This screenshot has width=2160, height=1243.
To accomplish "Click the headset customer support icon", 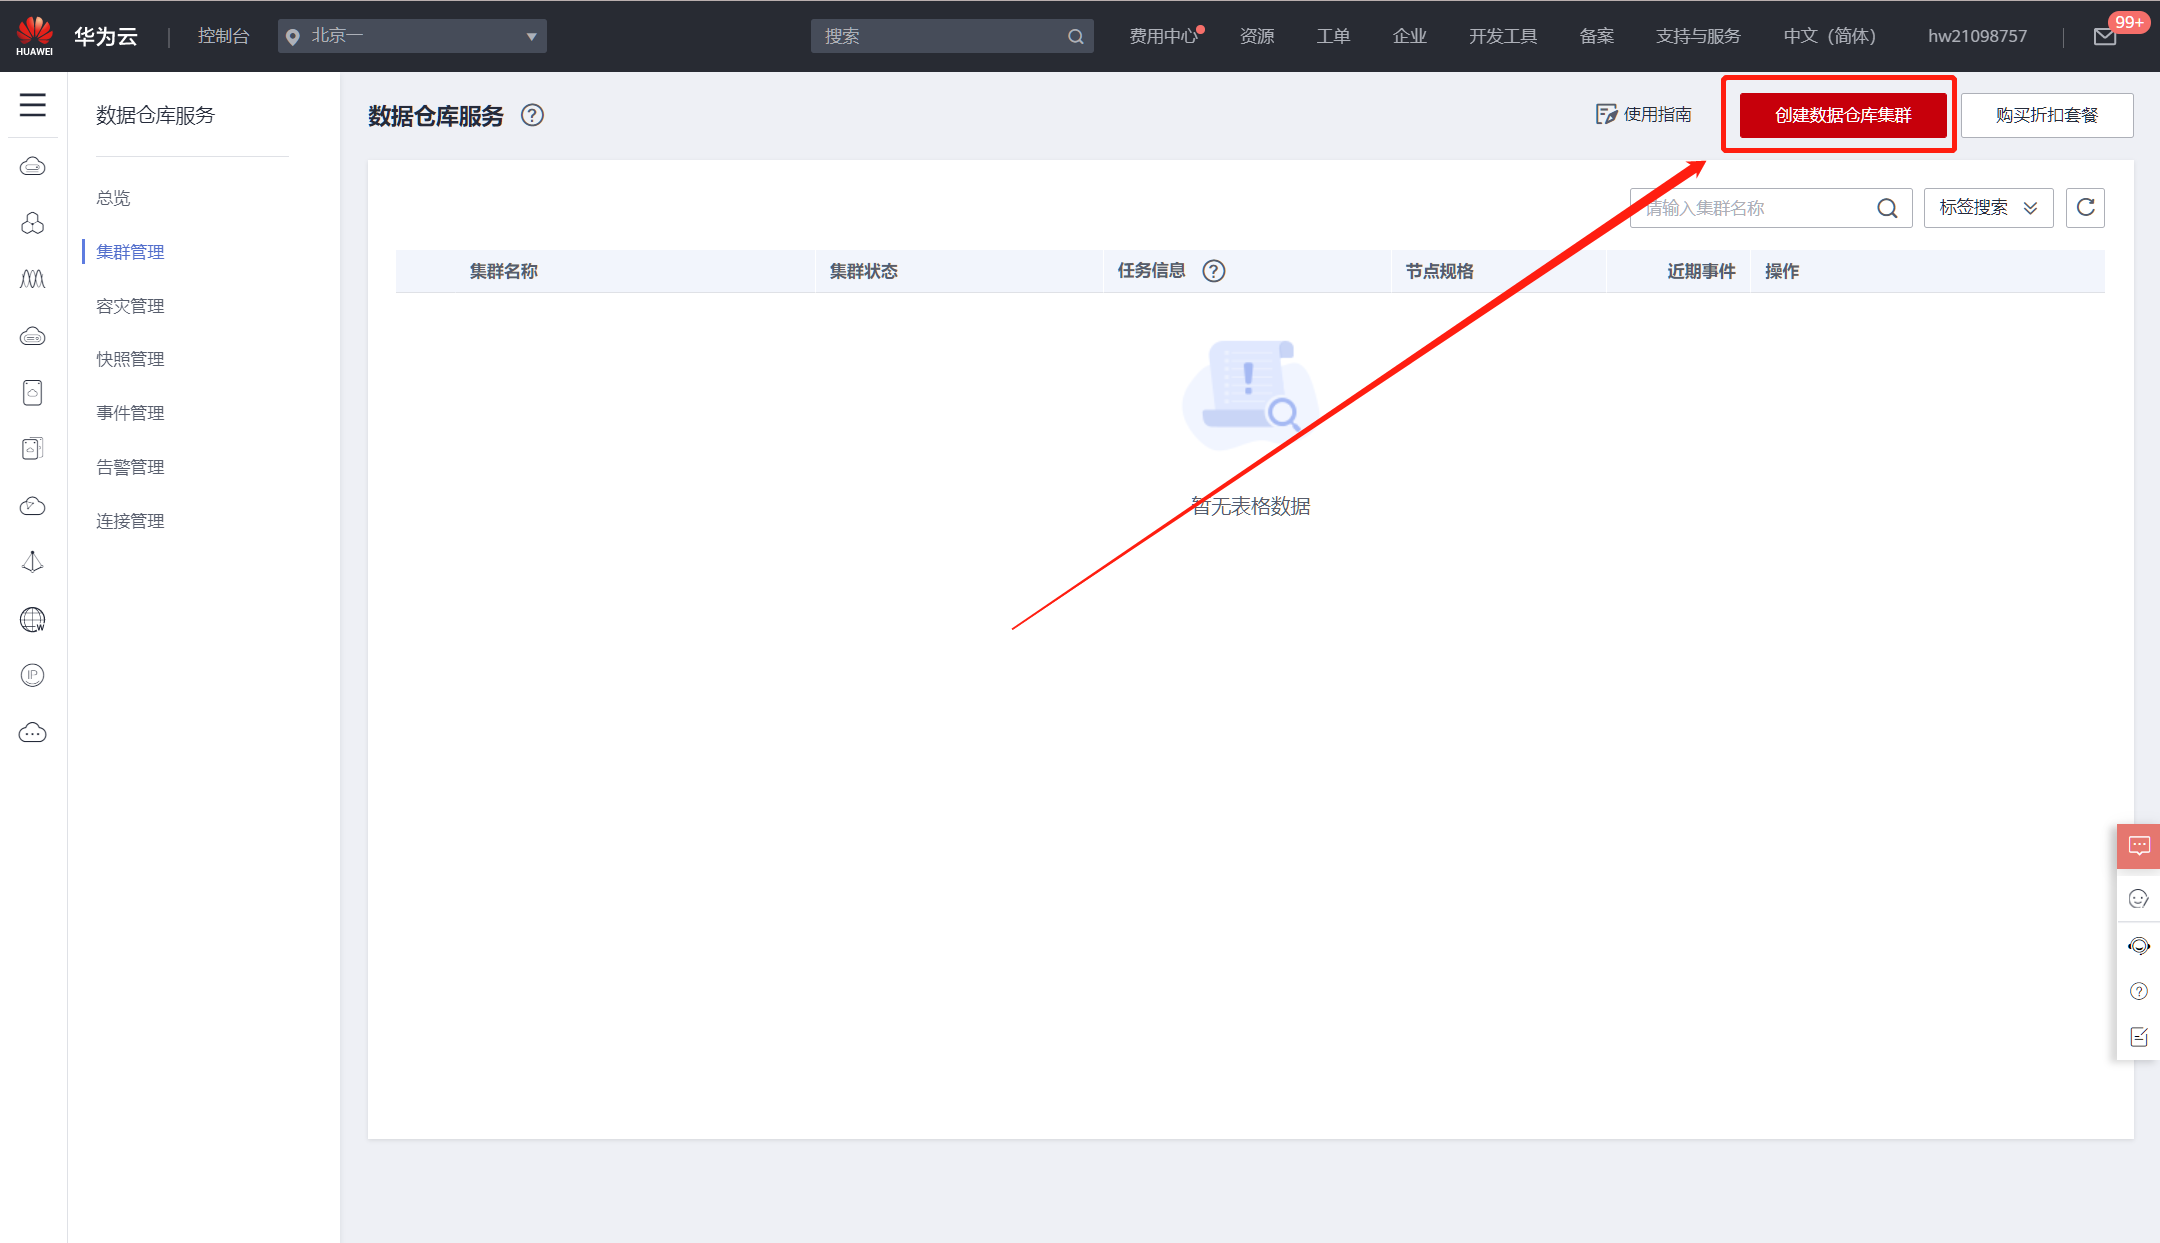I will [x=2138, y=946].
